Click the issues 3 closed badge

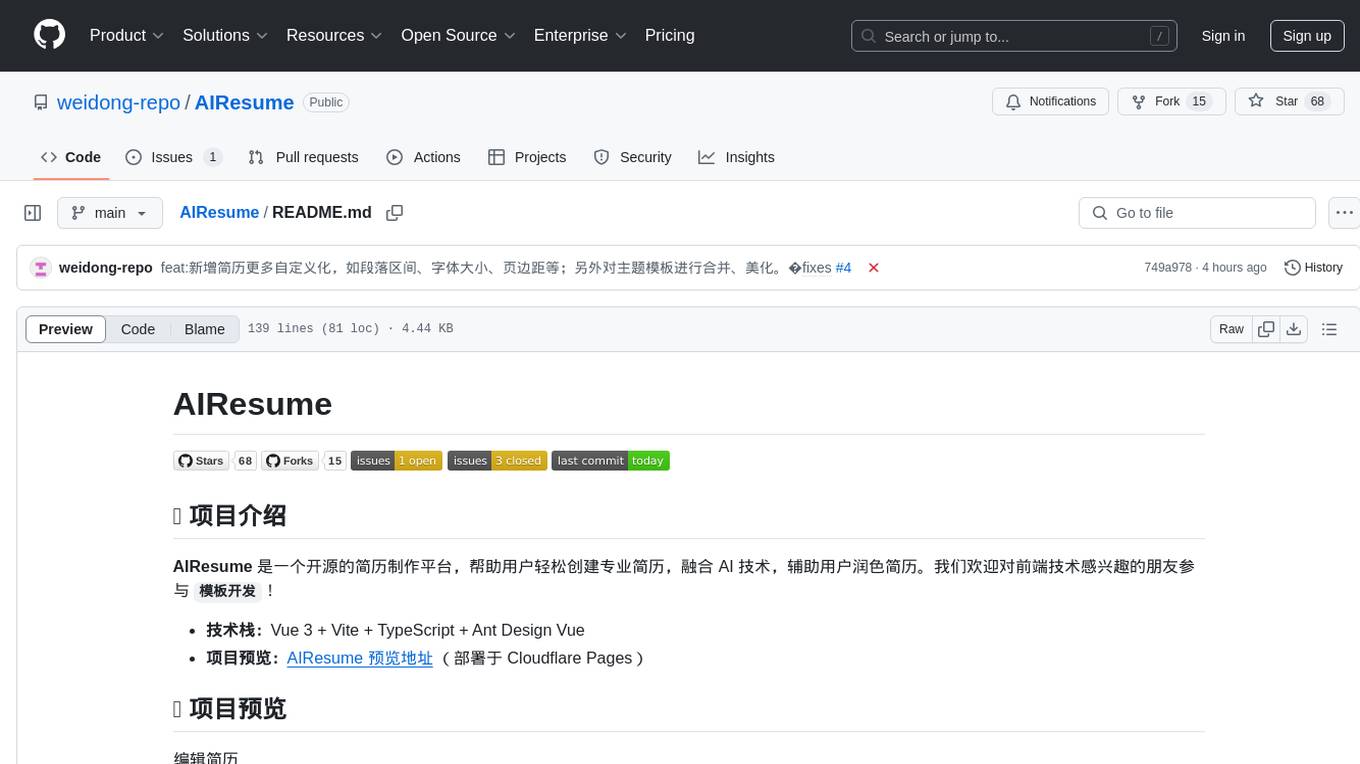click(x=497, y=461)
